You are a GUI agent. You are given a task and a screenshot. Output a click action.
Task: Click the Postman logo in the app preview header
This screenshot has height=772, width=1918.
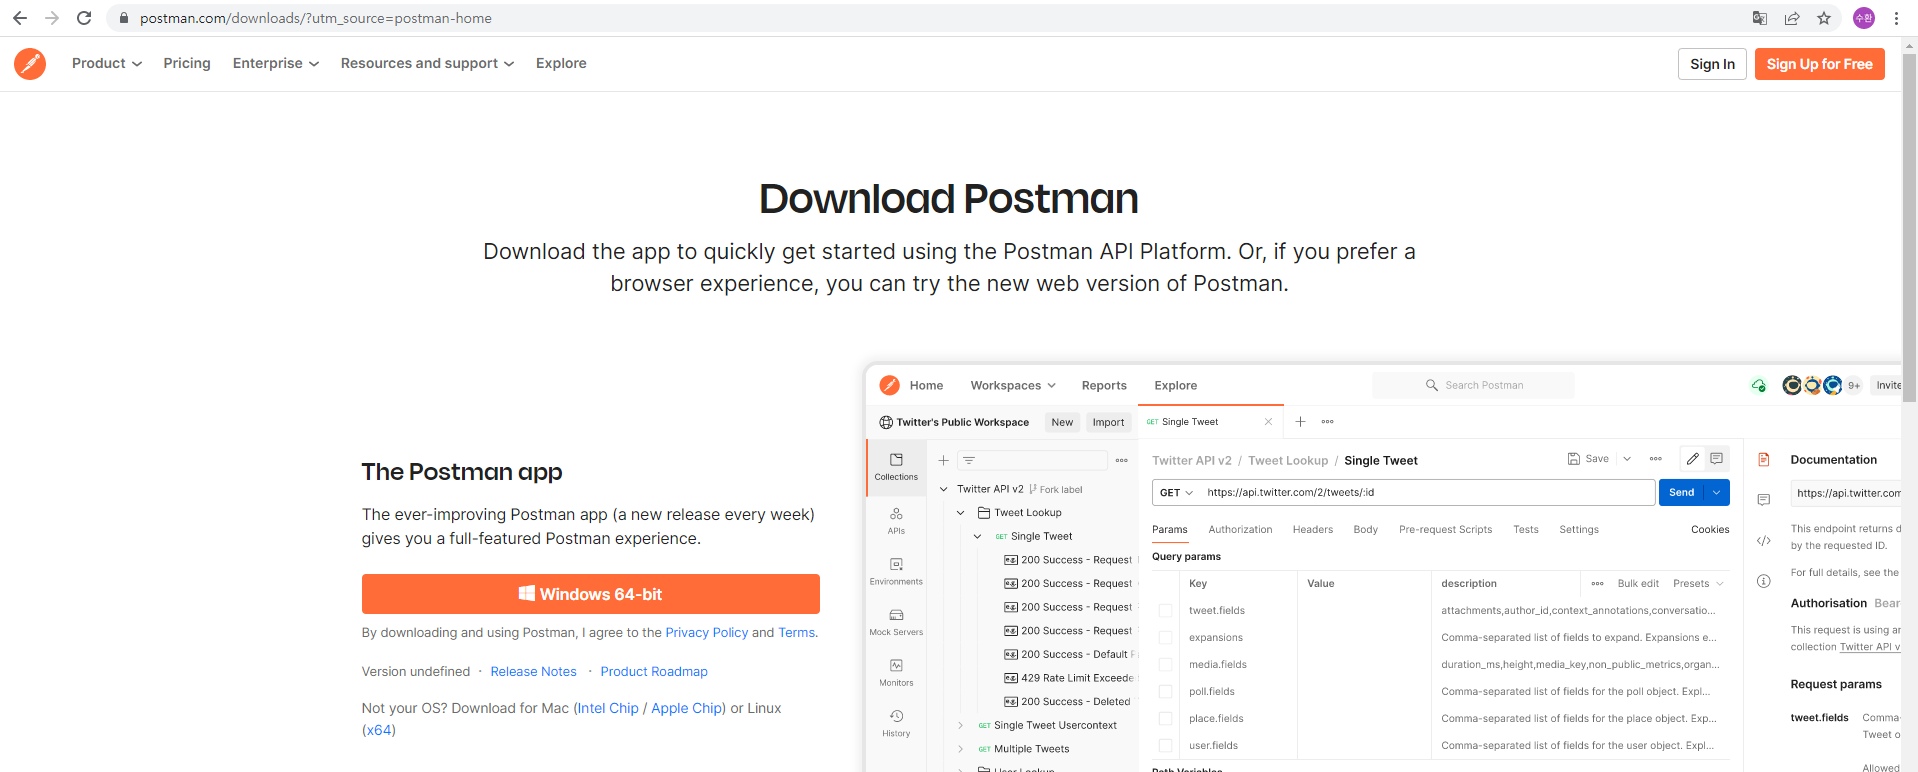tap(889, 385)
